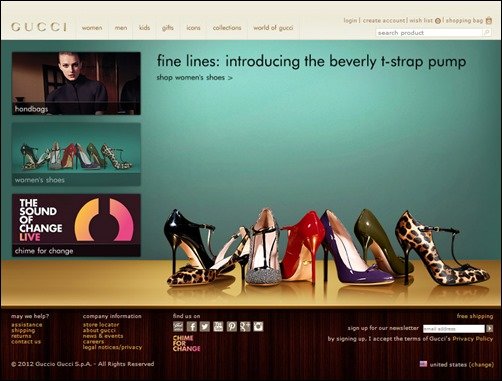Screen dimensions: 502x381
Task: Open the world of gucci menu
Action: click(273, 28)
